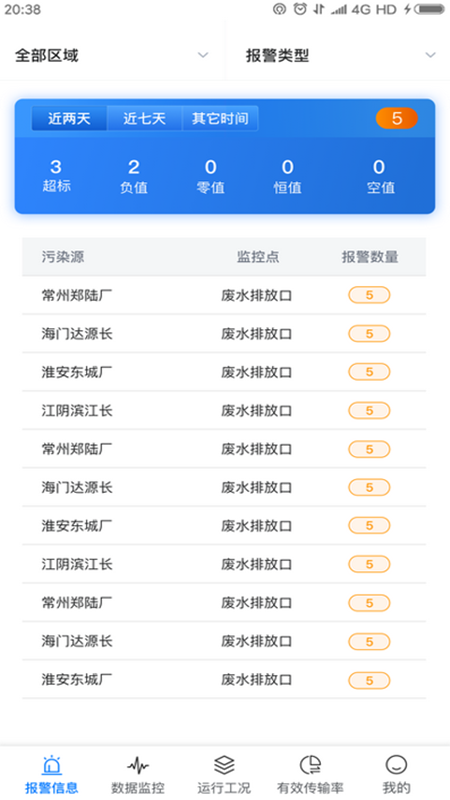Open 运行工况 layers icon
Screen dimensions: 450x800
pyautogui.click(x=224, y=765)
